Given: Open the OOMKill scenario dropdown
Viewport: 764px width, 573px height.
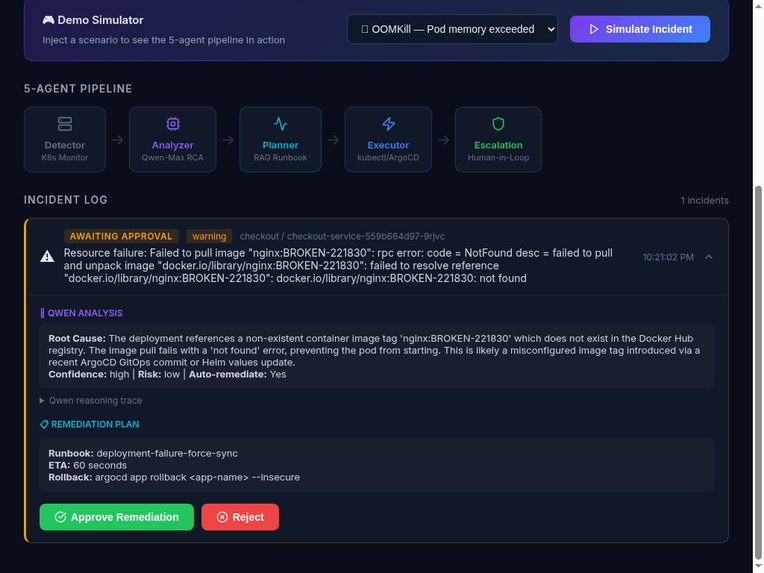Looking at the screenshot, I should 452,29.
